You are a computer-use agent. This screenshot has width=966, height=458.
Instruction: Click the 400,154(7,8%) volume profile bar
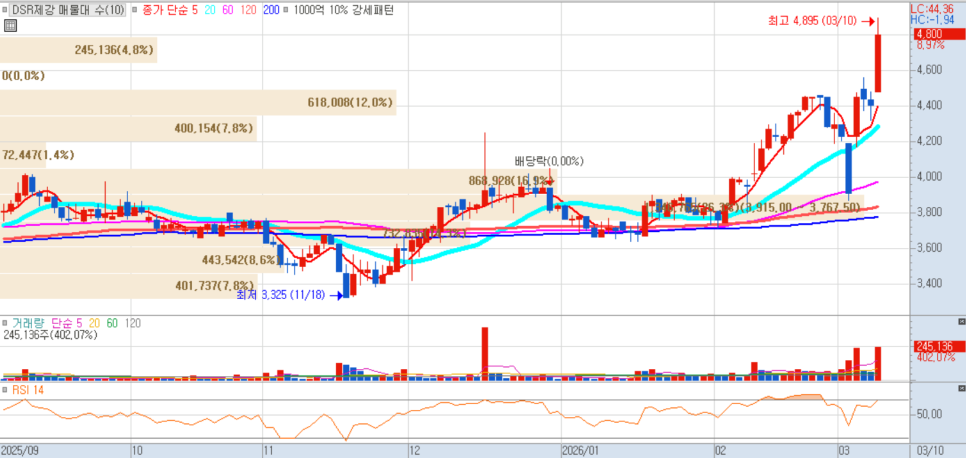click(x=128, y=128)
